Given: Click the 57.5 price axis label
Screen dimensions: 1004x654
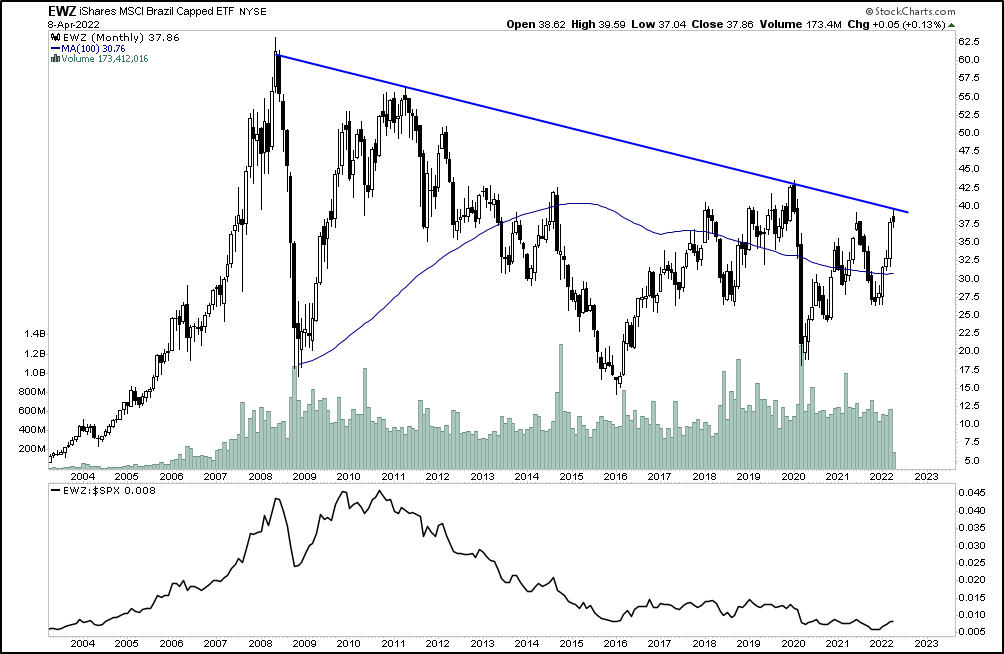Looking at the screenshot, I should point(968,78).
